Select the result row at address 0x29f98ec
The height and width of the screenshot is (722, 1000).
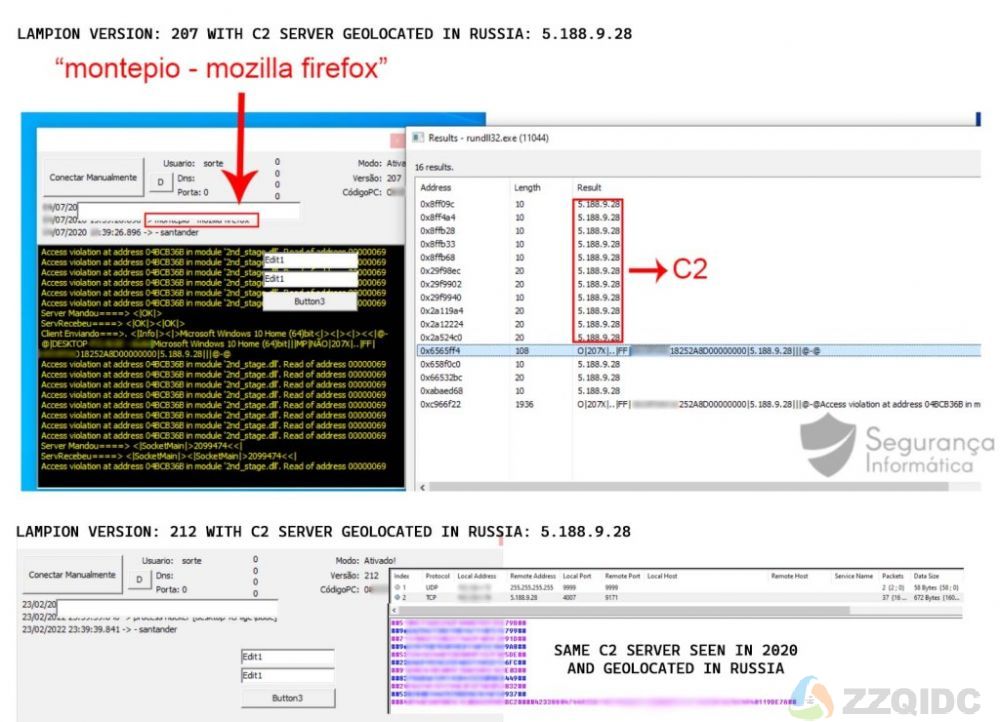(698, 271)
